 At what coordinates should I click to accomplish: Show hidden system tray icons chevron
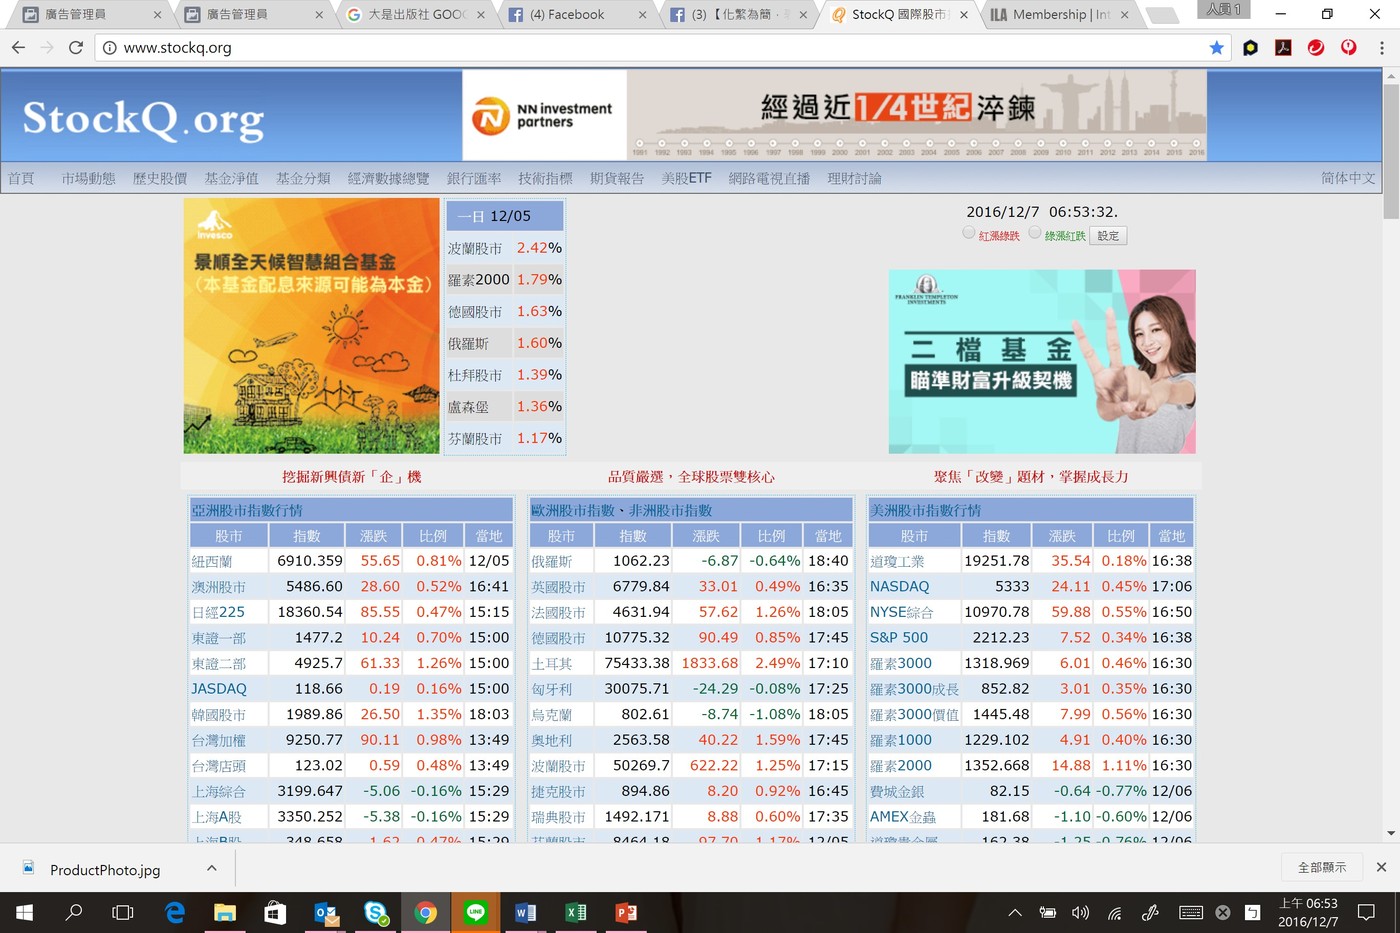1015,912
